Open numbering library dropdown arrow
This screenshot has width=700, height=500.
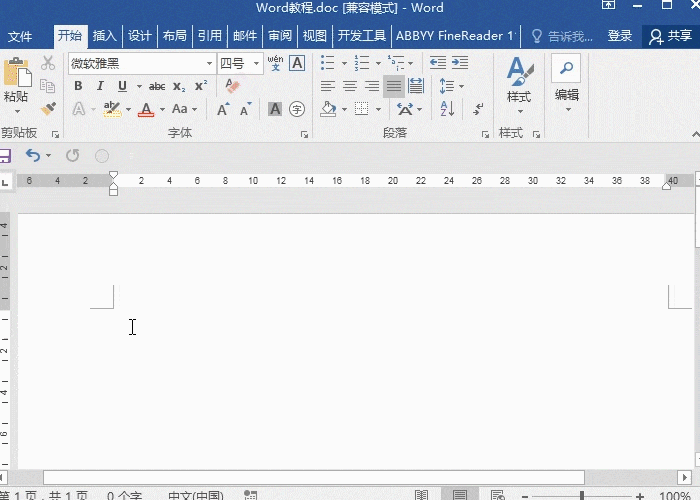coord(378,63)
